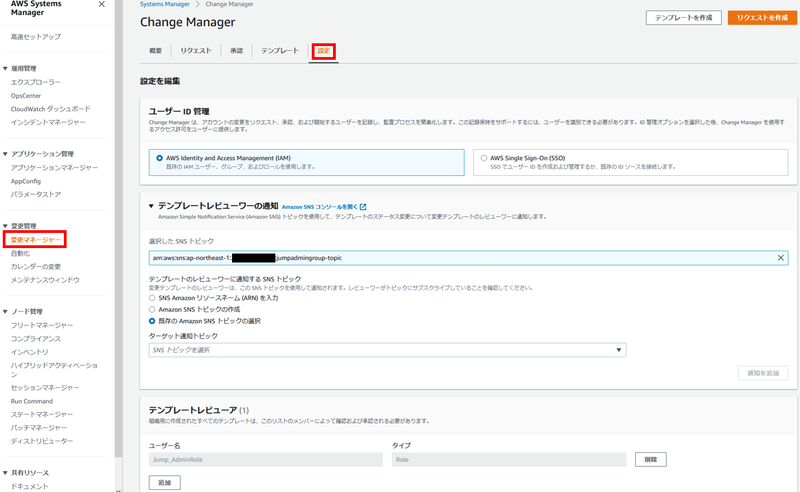The image size is (800, 492).
Task: Open ハイブリッドアクティベーション in sidebar
Action: pos(54,370)
